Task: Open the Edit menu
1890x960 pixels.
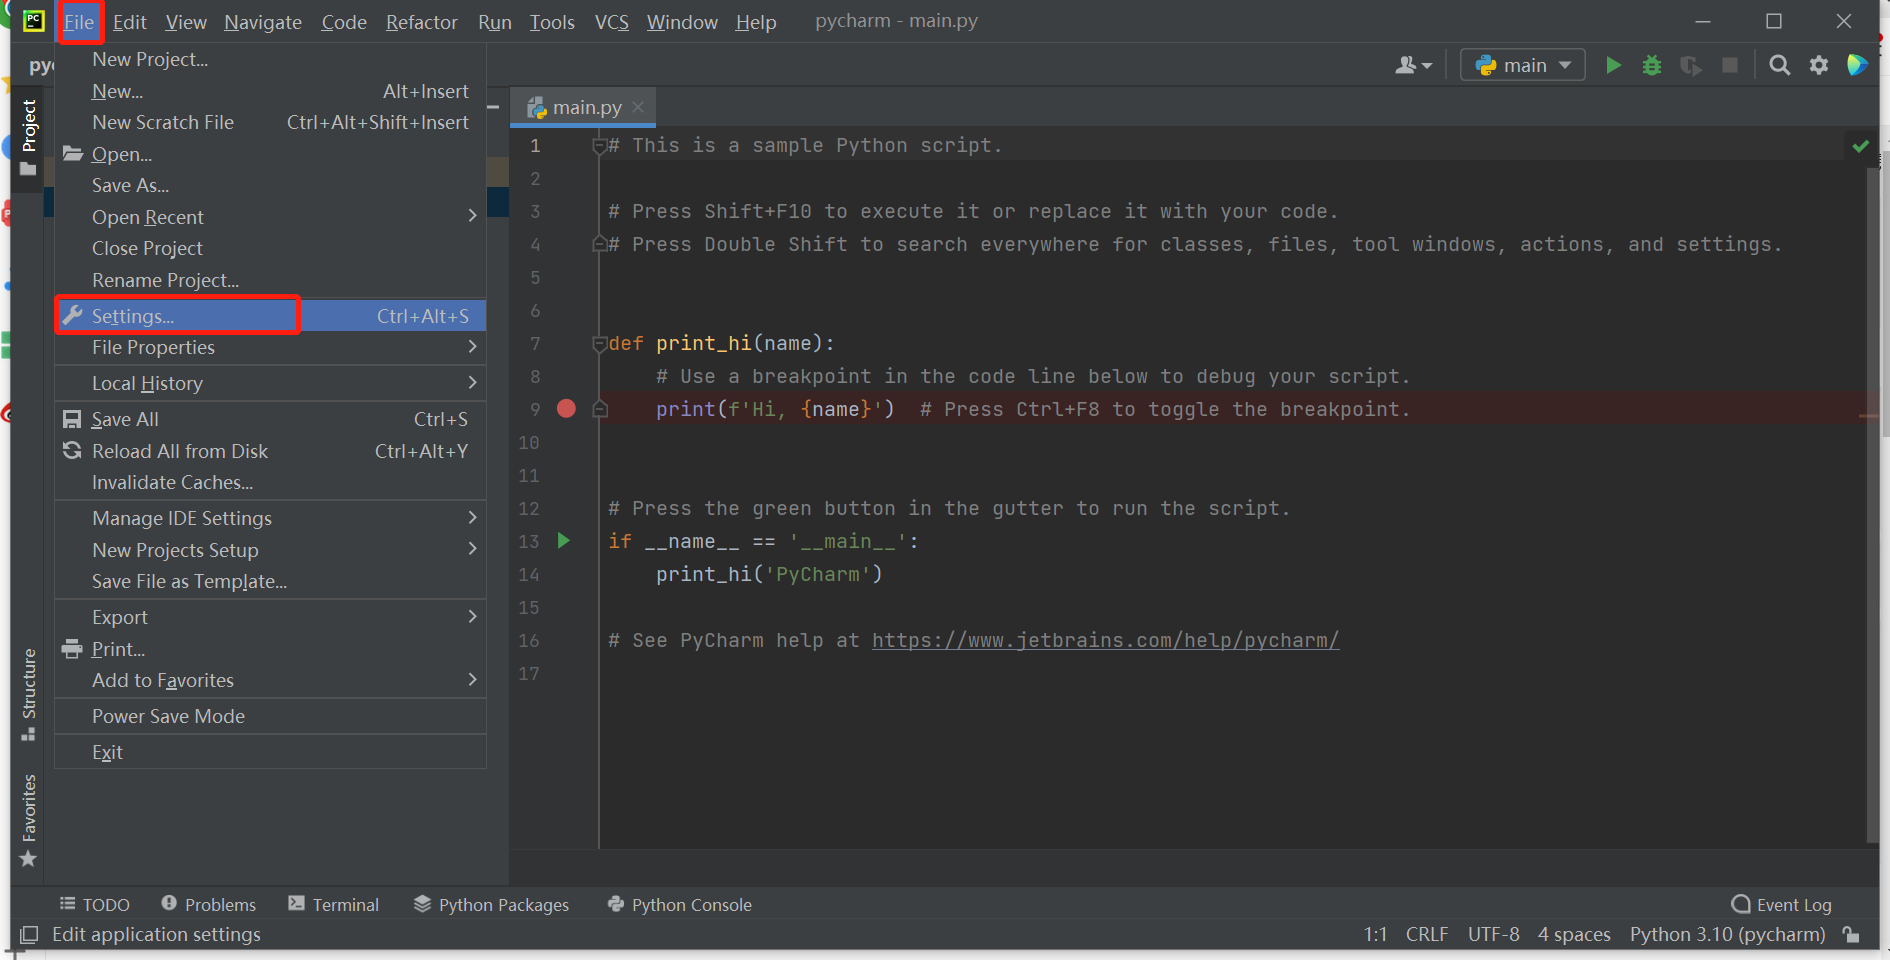Action: pos(130,22)
